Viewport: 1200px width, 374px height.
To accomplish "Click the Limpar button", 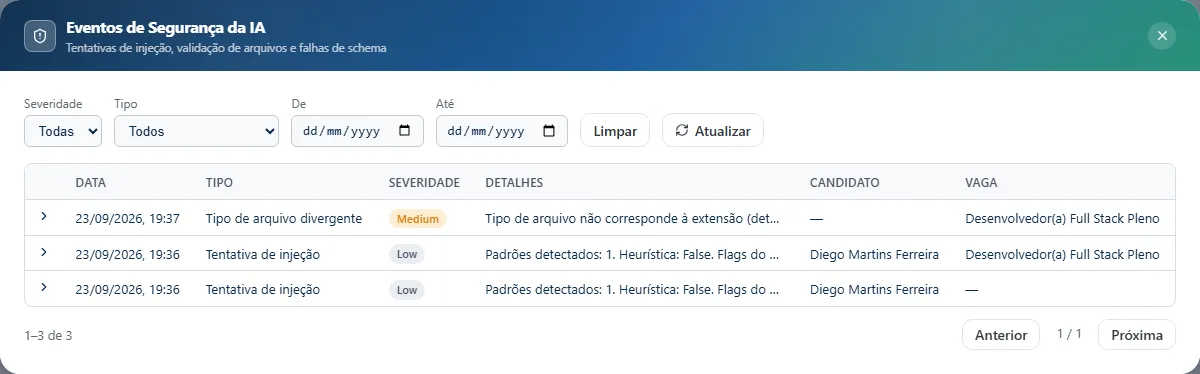I will click(615, 131).
